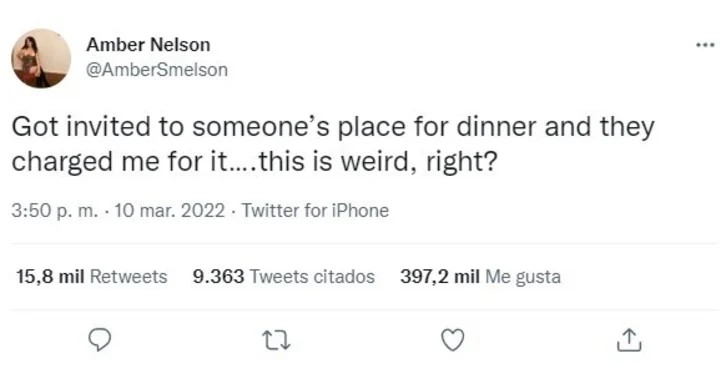The height and width of the screenshot is (369, 720).
Task: Open Amber Nelson's profile picture
Action: coord(41,58)
